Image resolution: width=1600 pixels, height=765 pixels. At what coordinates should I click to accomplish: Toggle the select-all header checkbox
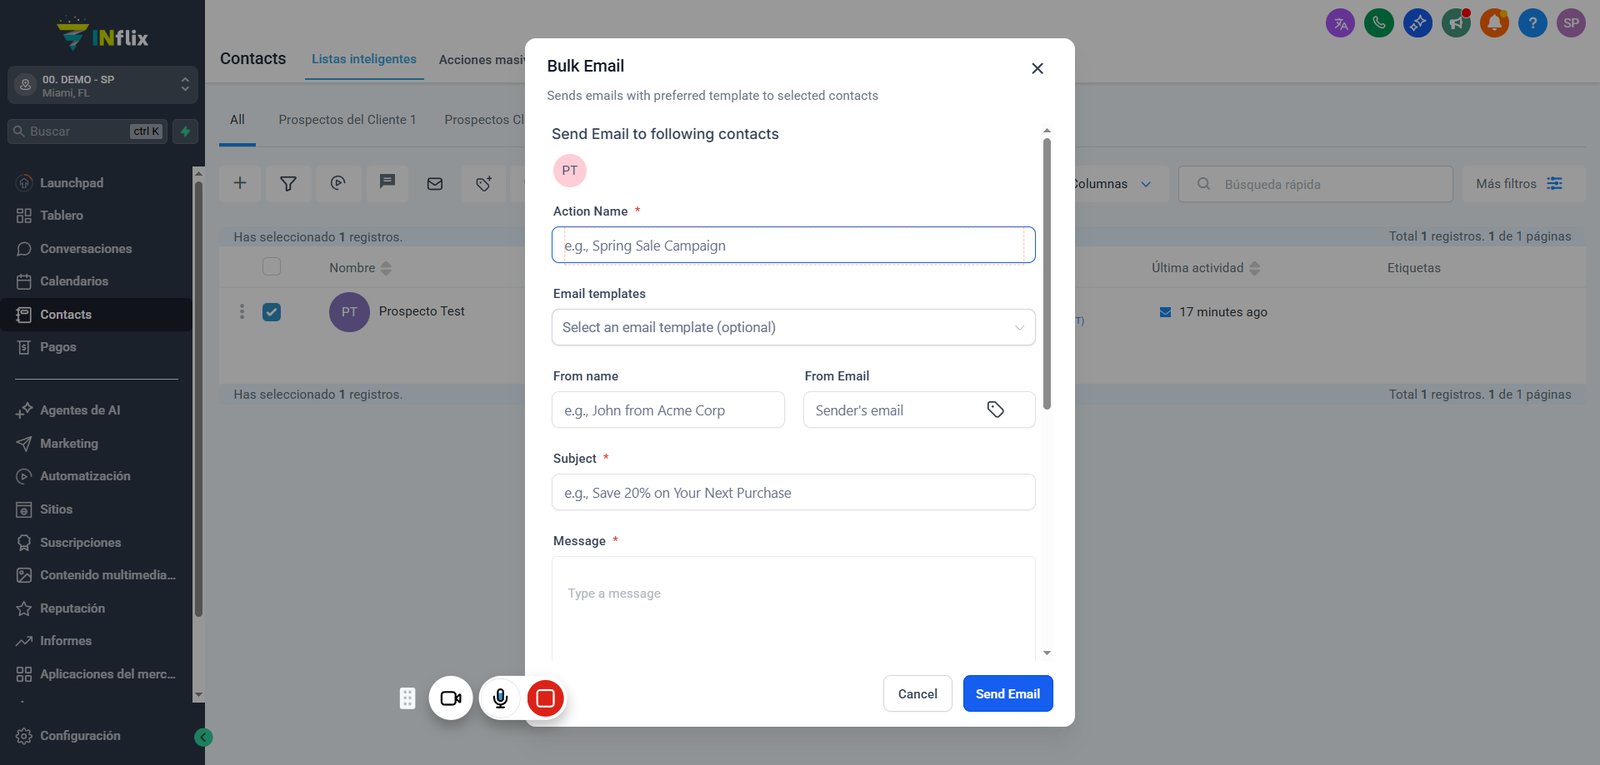[x=271, y=267]
